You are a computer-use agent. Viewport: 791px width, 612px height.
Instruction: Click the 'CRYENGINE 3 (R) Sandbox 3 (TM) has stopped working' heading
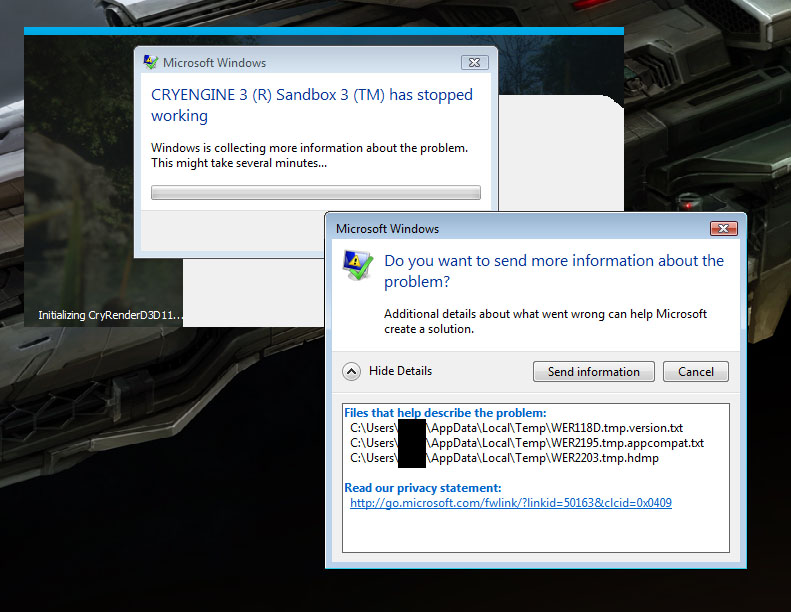[312, 105]
